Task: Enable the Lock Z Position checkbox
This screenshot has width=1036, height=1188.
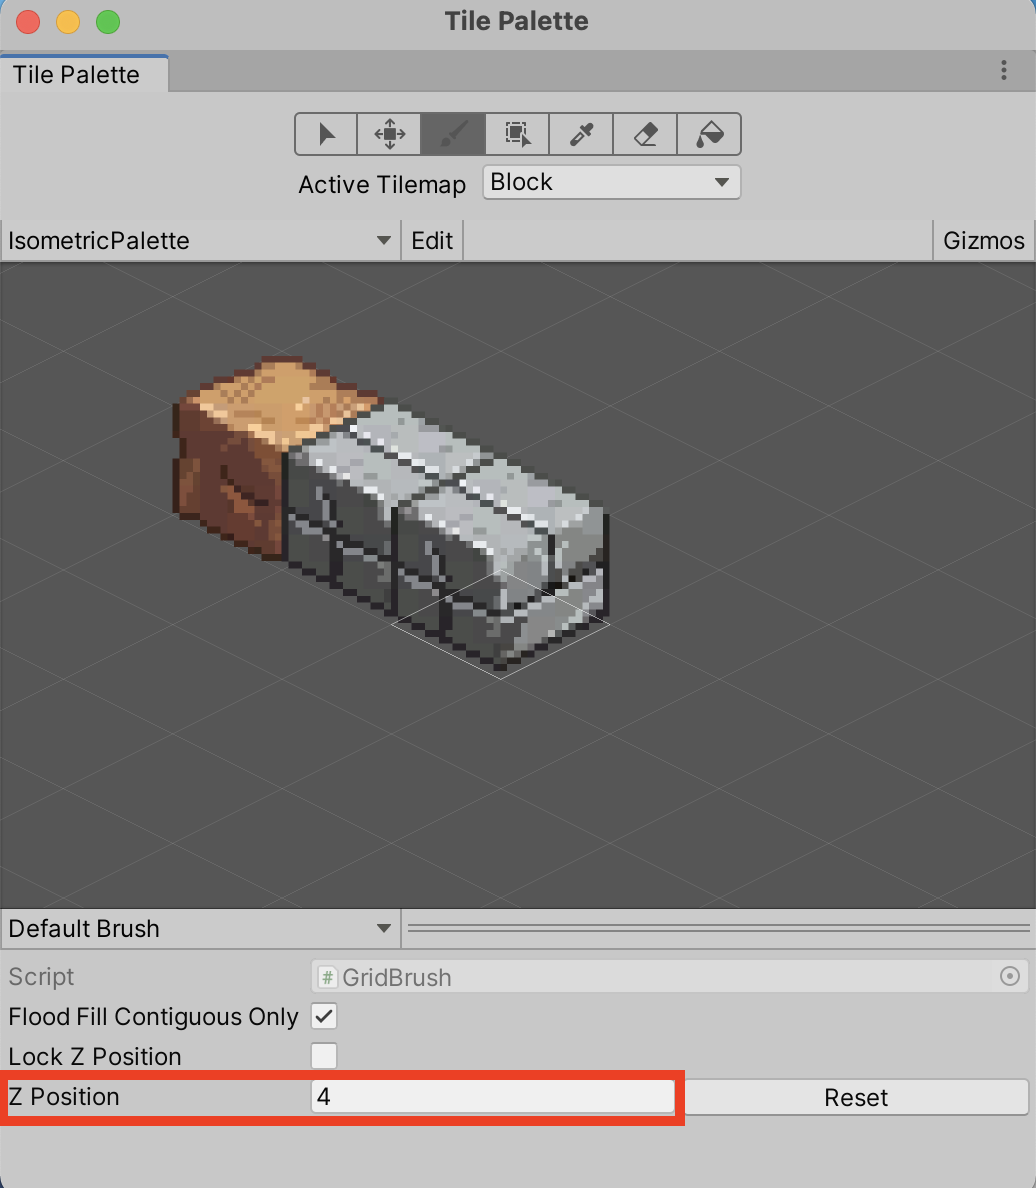Action: click(x=324, y=1055)
